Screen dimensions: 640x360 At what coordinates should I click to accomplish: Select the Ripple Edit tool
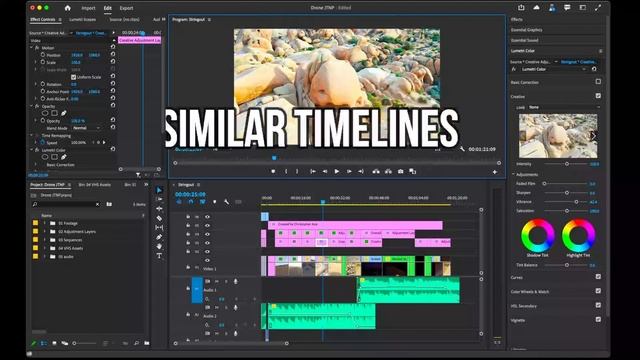tap(159, 209)
